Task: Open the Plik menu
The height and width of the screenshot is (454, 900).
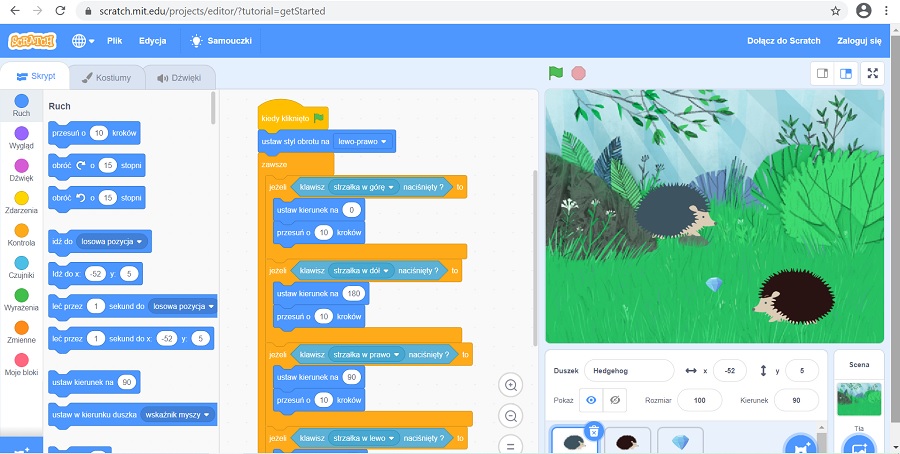Action: tap(114, 41)
